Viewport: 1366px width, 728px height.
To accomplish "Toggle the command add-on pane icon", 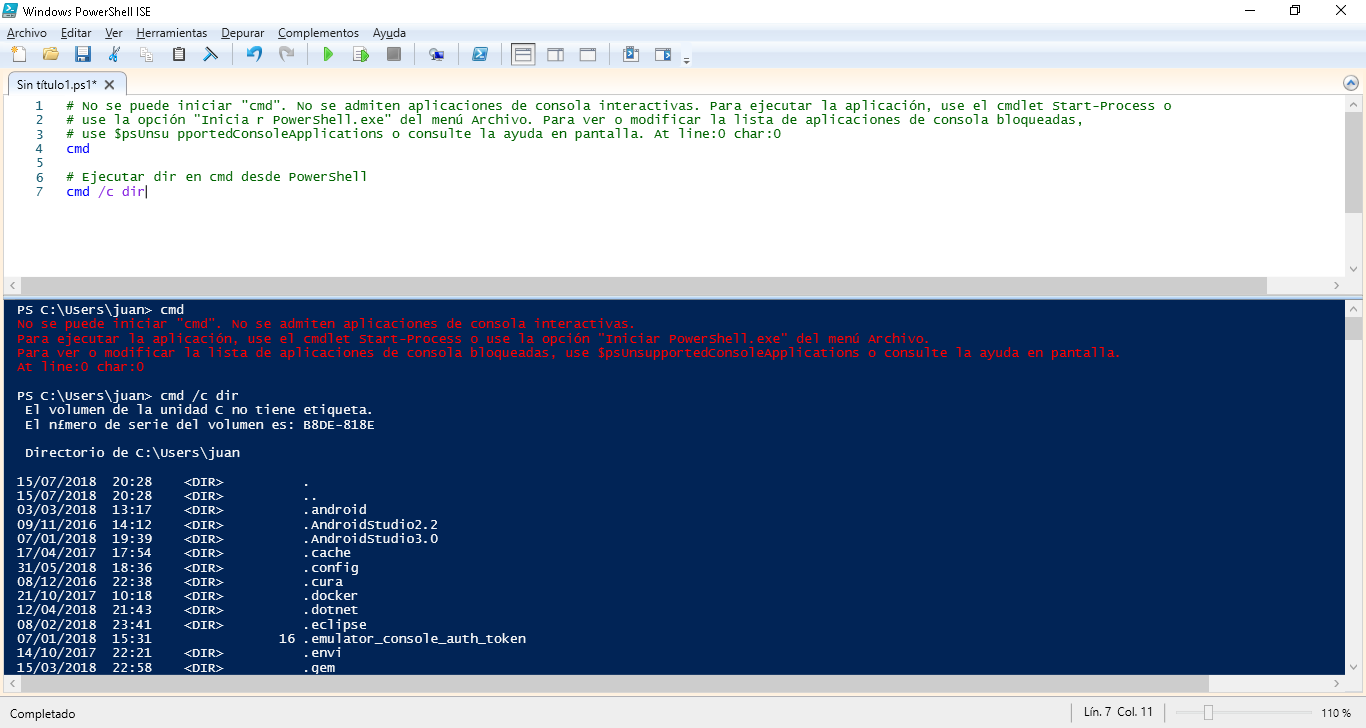I will click(663, 54).
